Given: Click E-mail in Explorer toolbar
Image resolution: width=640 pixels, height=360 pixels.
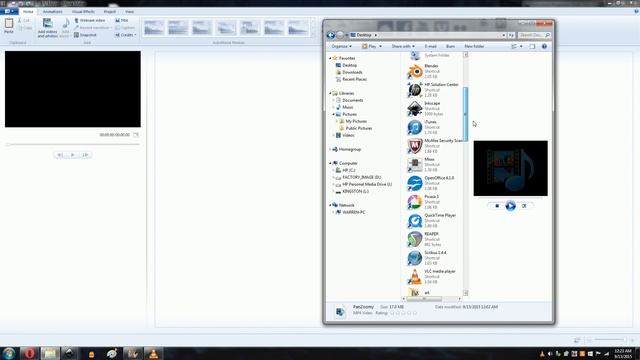Looking at the screenshot, I should [x=430, y=47].
